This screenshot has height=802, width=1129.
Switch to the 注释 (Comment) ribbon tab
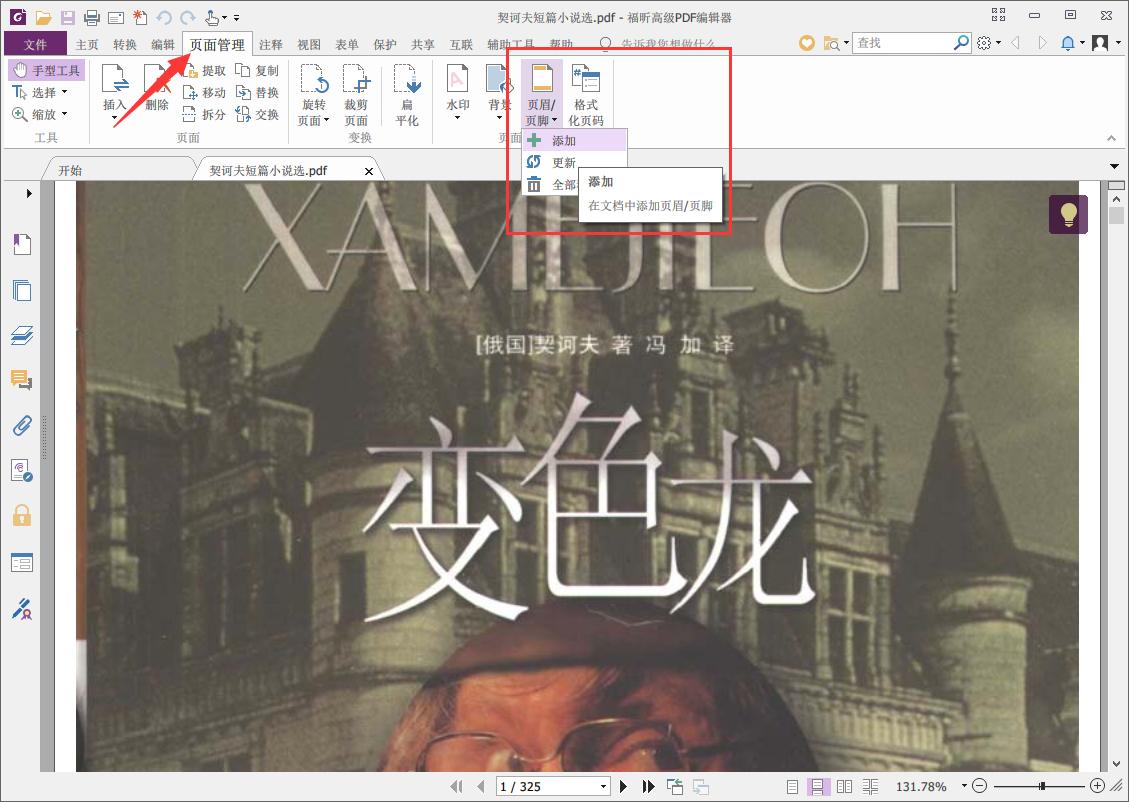[x=269, y=44]
